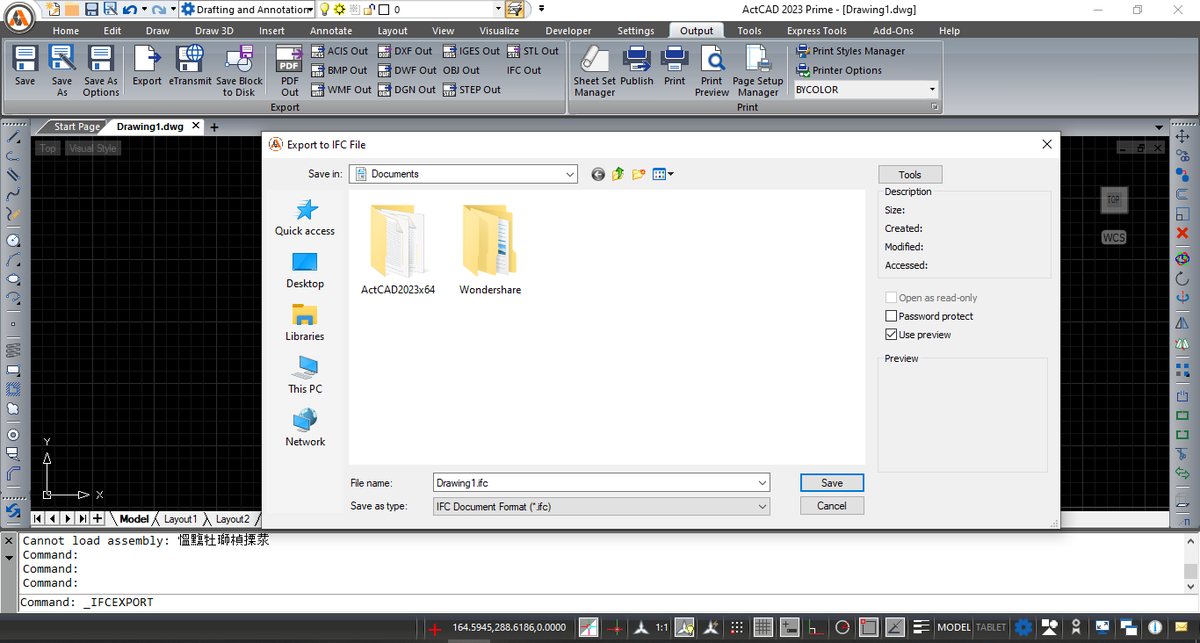Toggle TABLET mode in status bar
Viewport: 1200px width, 643px height.
point(991,627)
